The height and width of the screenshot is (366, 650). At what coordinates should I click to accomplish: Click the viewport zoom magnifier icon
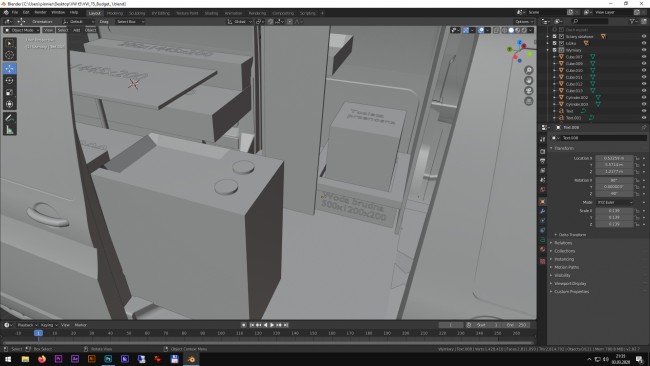(x=529, y=70)
